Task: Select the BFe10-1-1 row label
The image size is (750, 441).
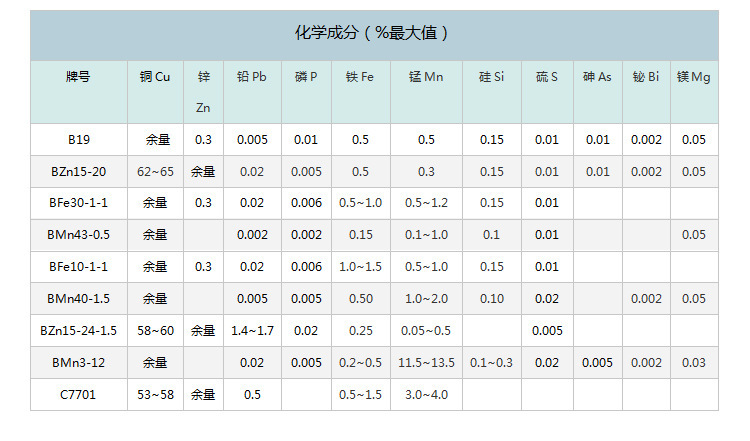Action: [x=79, y=266]
